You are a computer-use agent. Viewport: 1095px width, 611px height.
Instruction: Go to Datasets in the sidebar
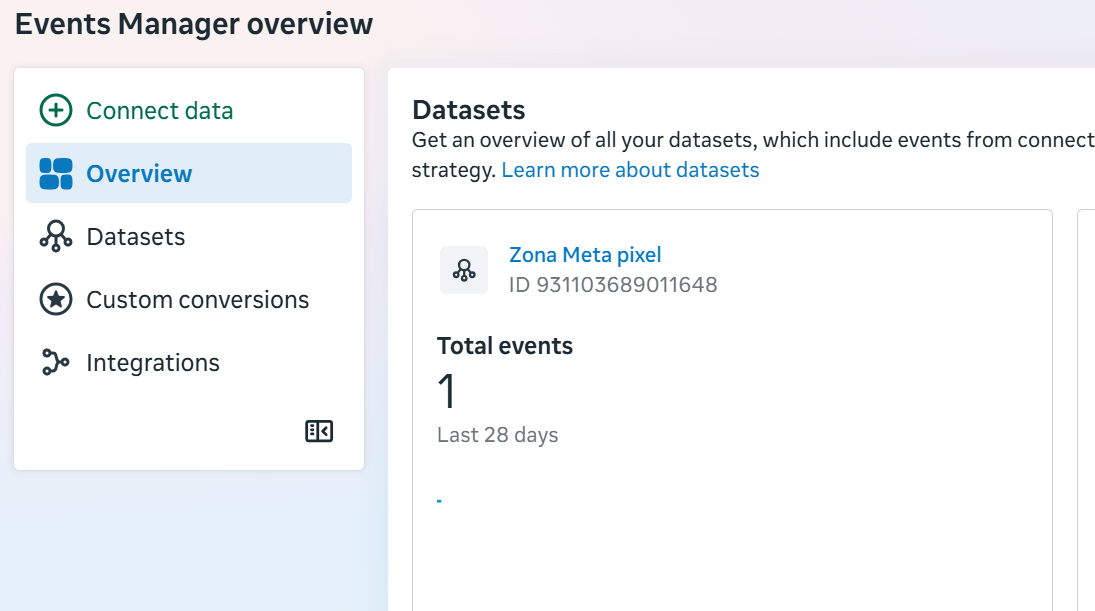click(x=189, y=237)
